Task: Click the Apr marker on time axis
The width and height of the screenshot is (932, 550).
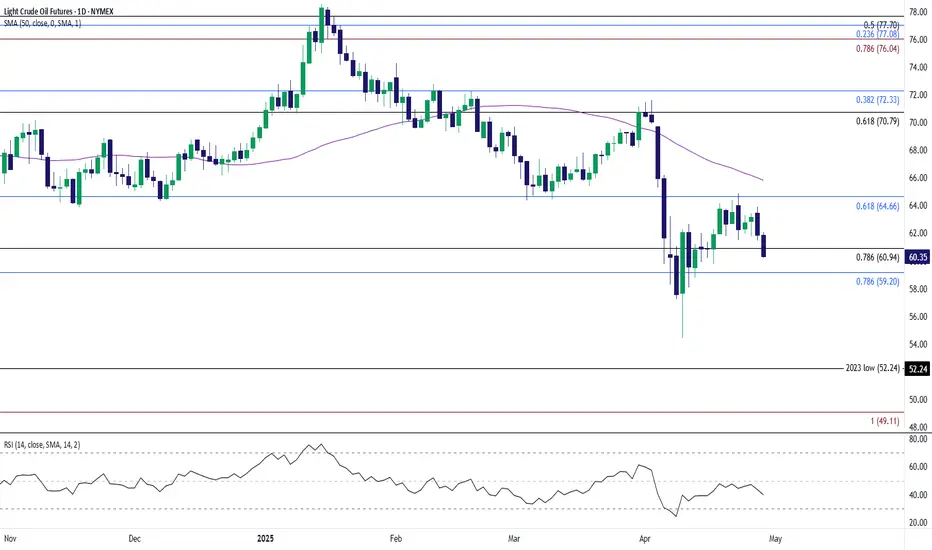Action: point(645,539)
